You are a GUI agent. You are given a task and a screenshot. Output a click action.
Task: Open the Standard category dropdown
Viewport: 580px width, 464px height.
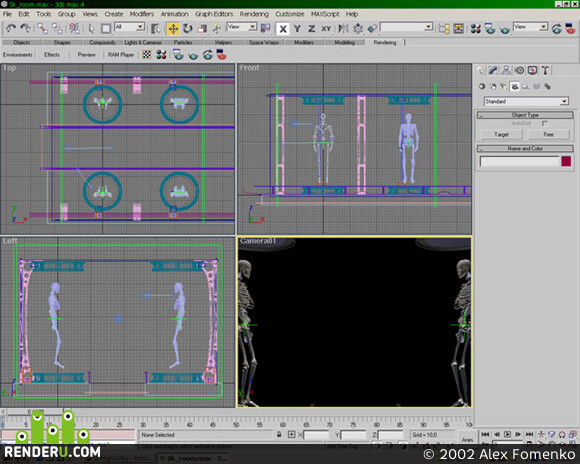526,101
